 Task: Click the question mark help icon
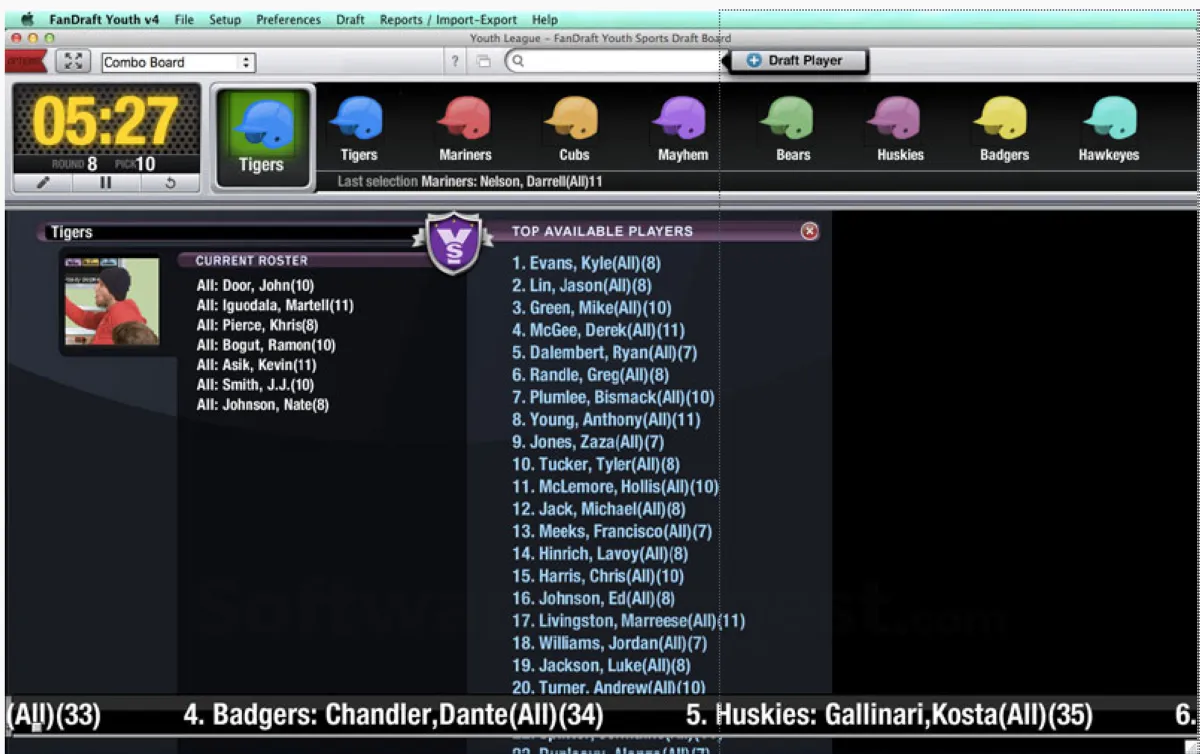455,61
